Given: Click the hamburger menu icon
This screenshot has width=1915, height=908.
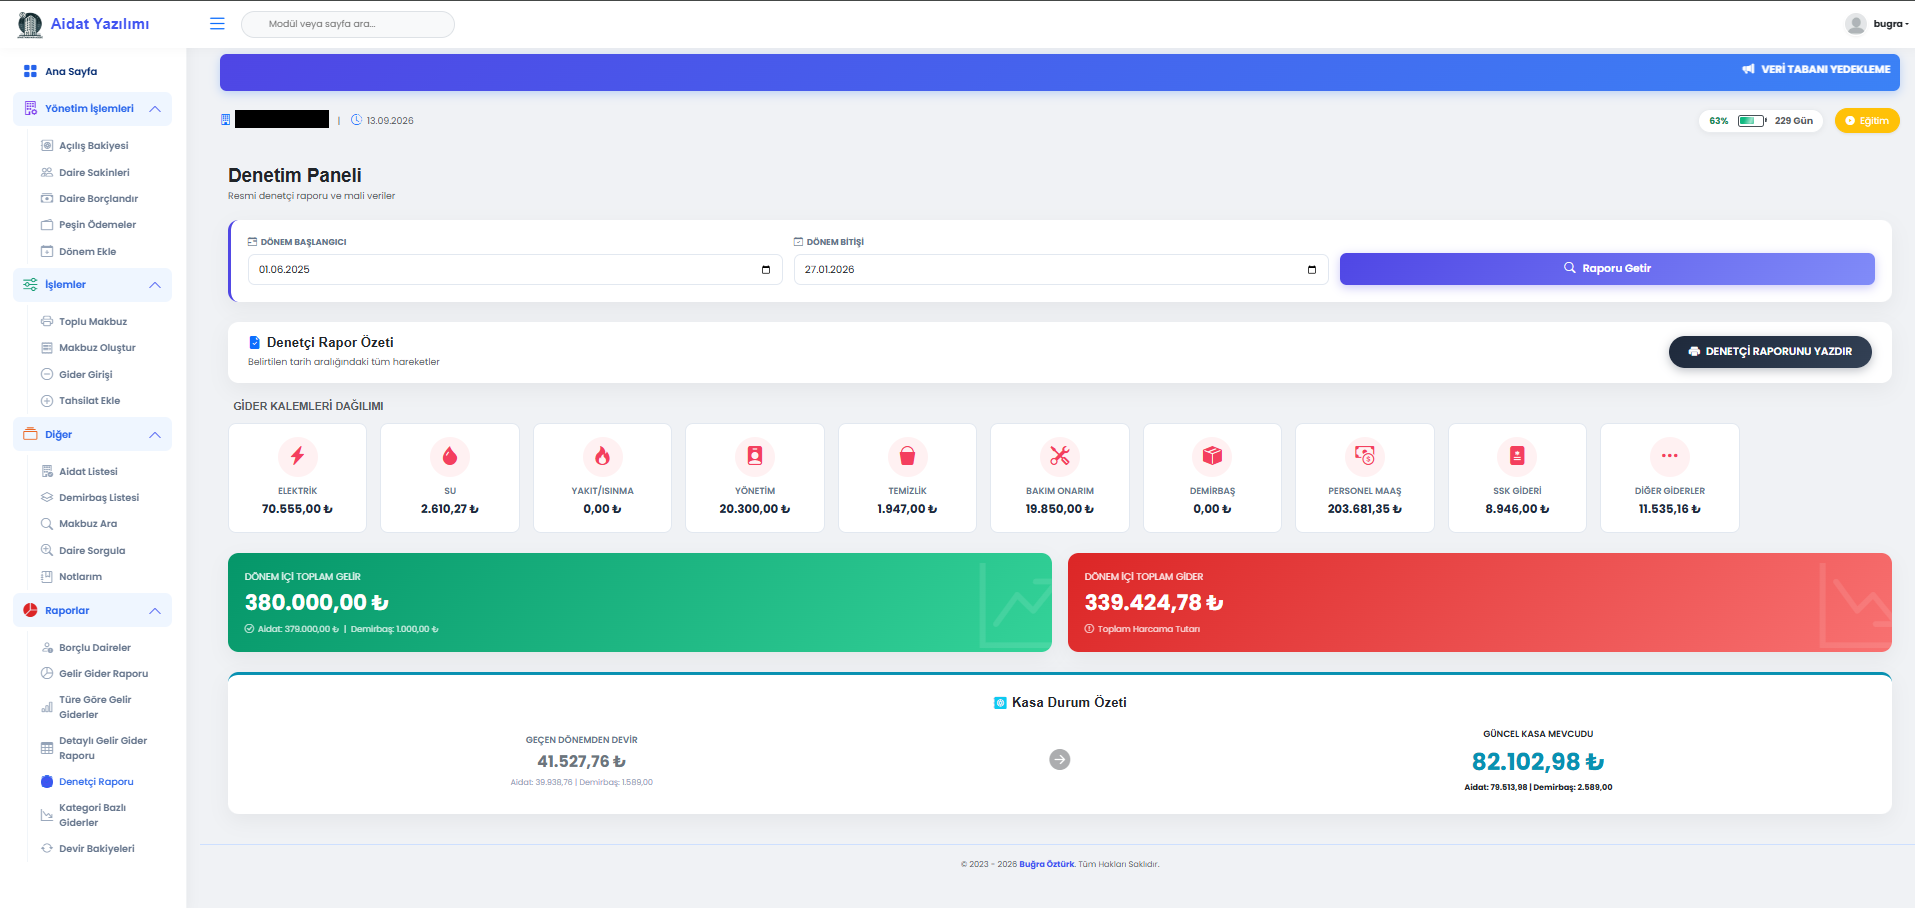Looking at the screenshot, I should pyautogui.click(x=217, y=24).
